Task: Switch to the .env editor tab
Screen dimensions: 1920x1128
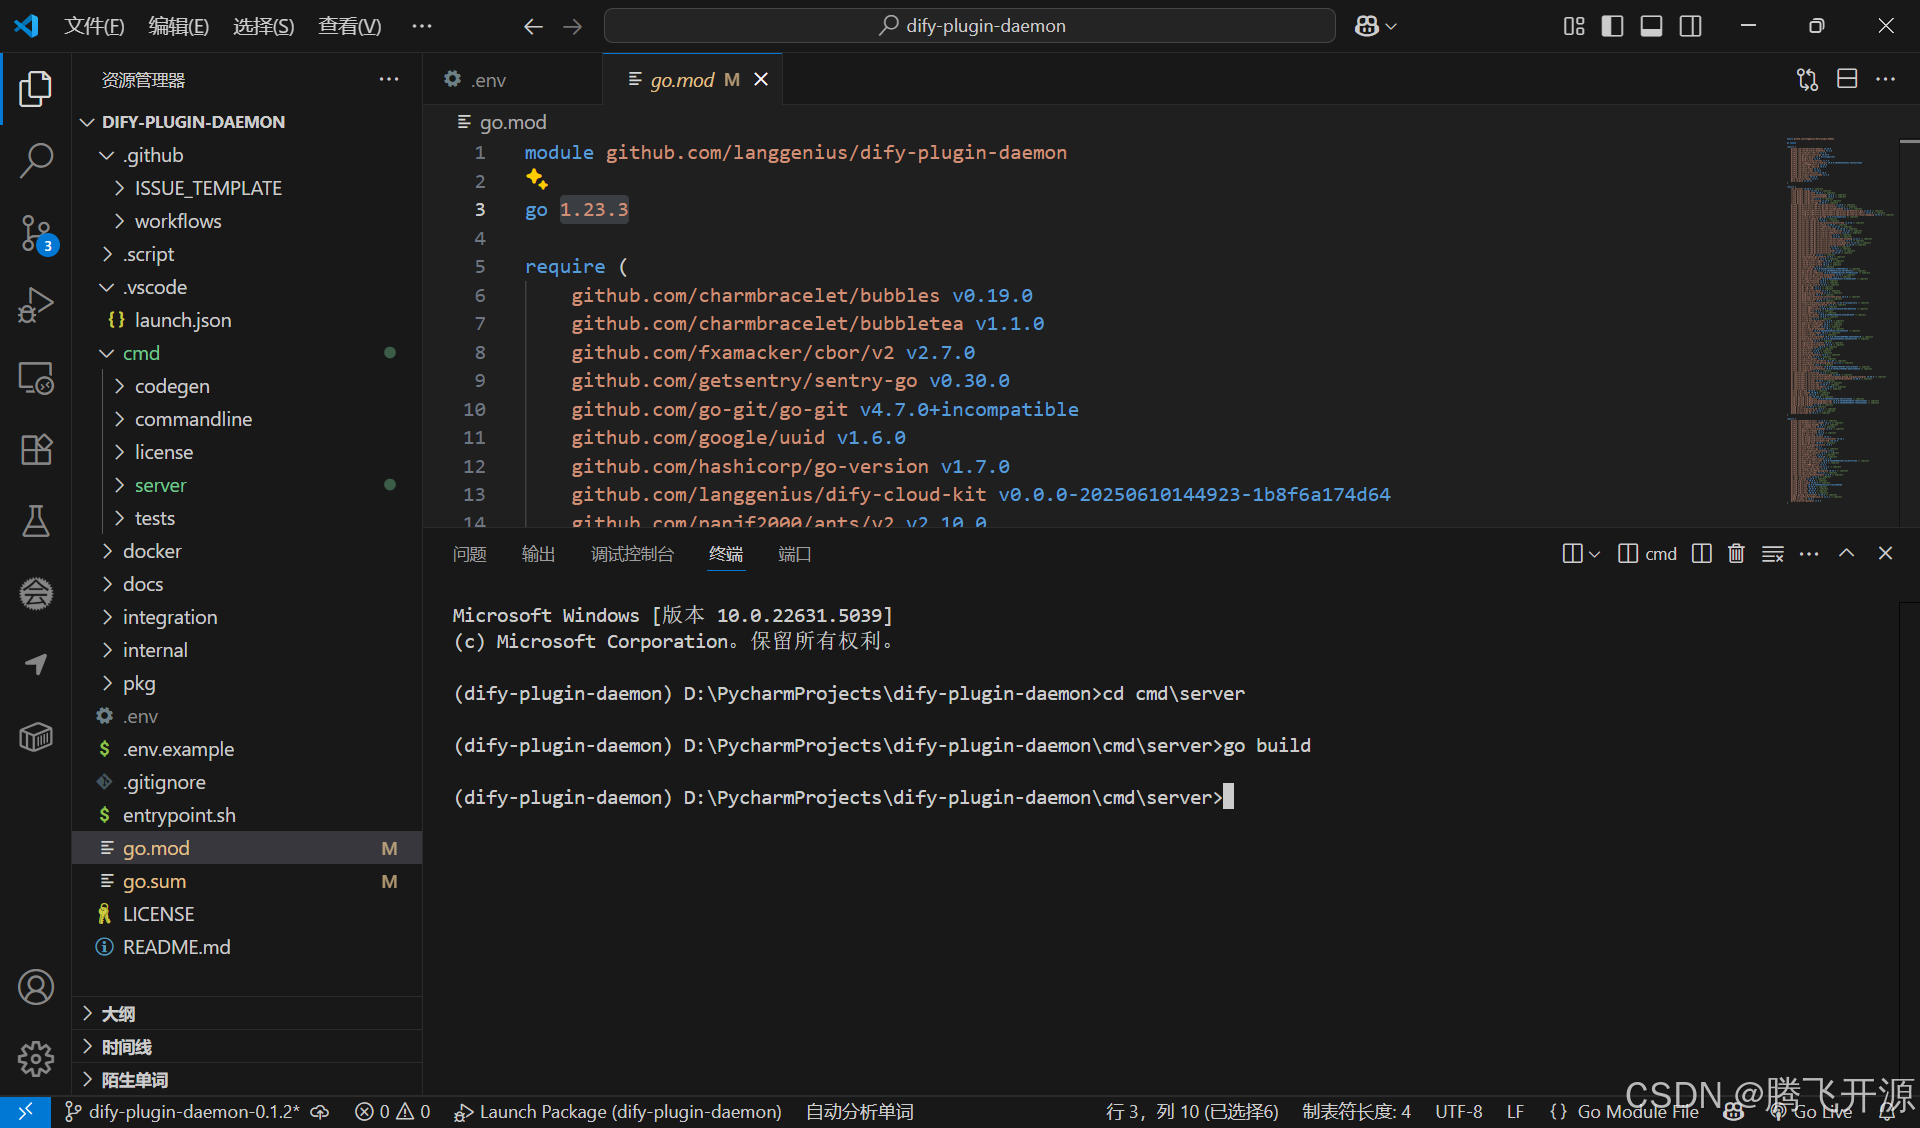Action: [x=488, y=79]
